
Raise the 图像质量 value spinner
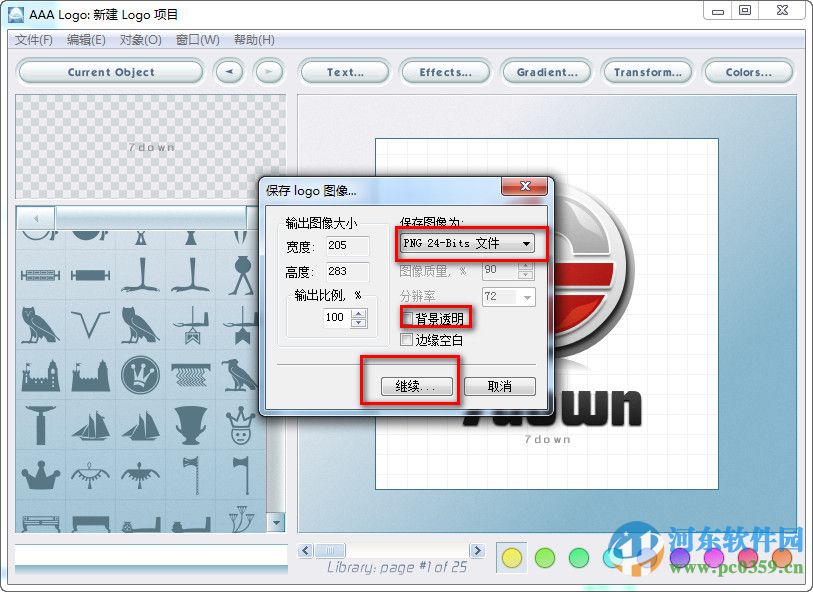pos(526,266)
